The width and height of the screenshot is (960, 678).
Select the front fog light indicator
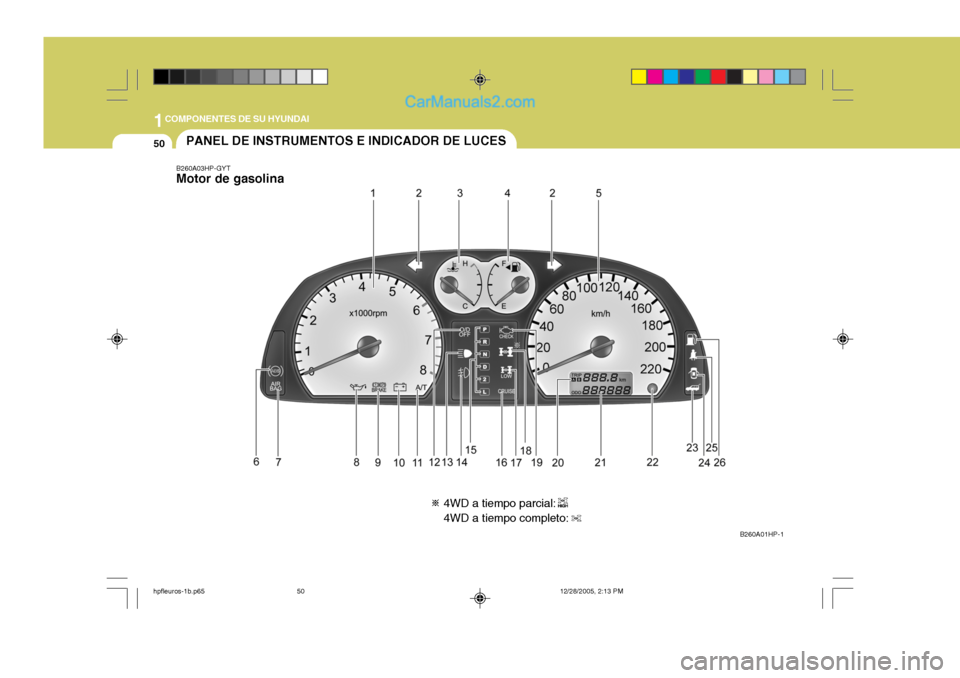(464, 372)
